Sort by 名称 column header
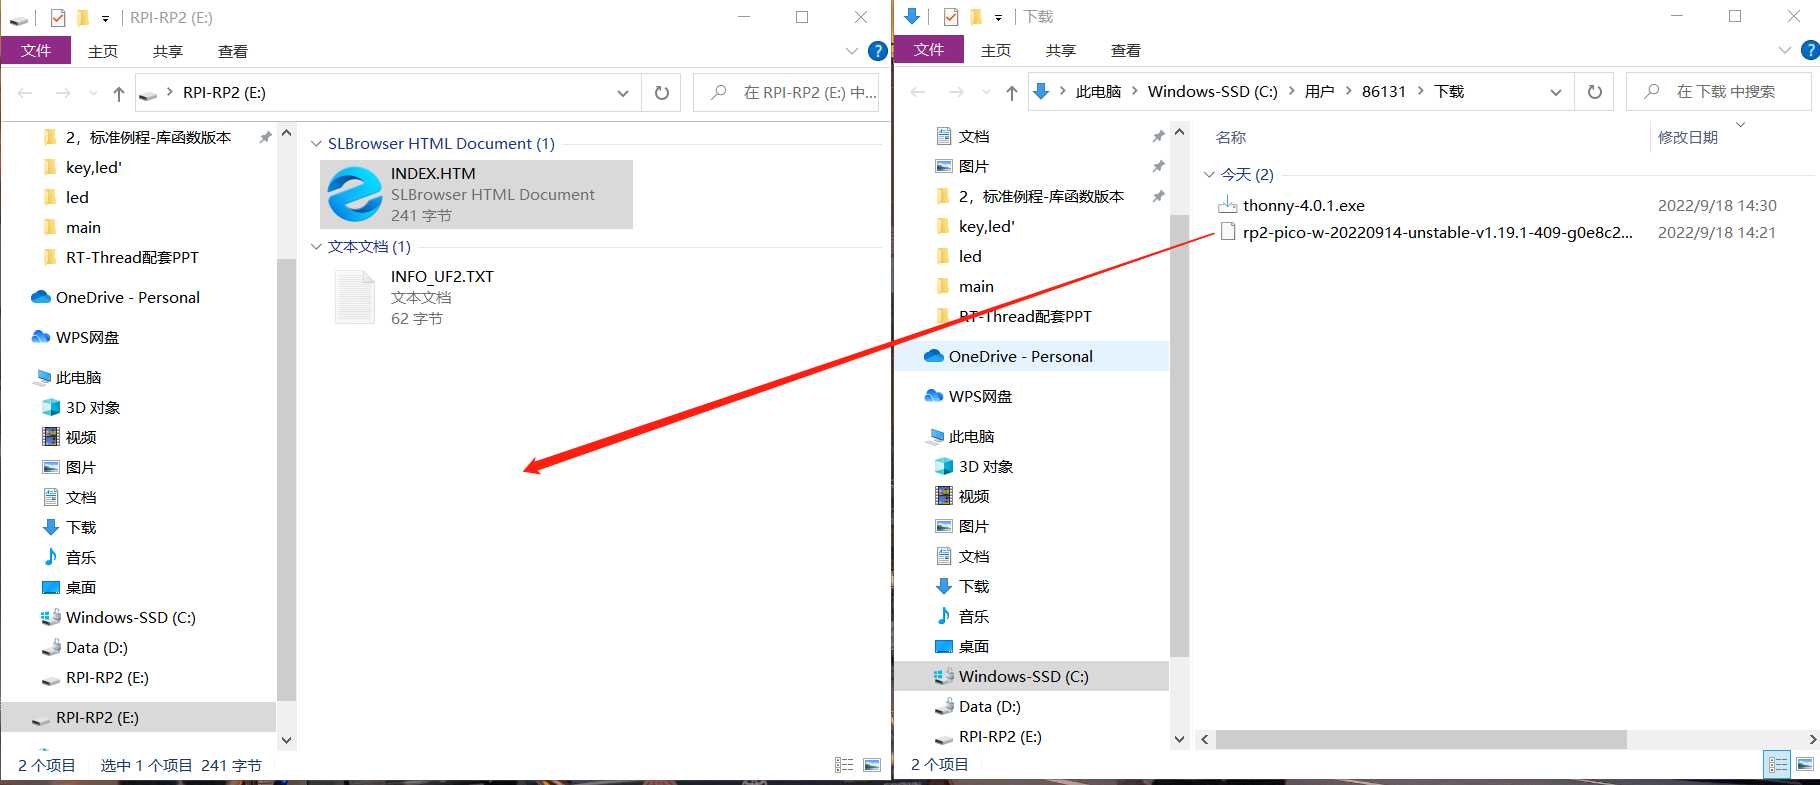This screenshot has width=1820, height=785. (1231, 137)
